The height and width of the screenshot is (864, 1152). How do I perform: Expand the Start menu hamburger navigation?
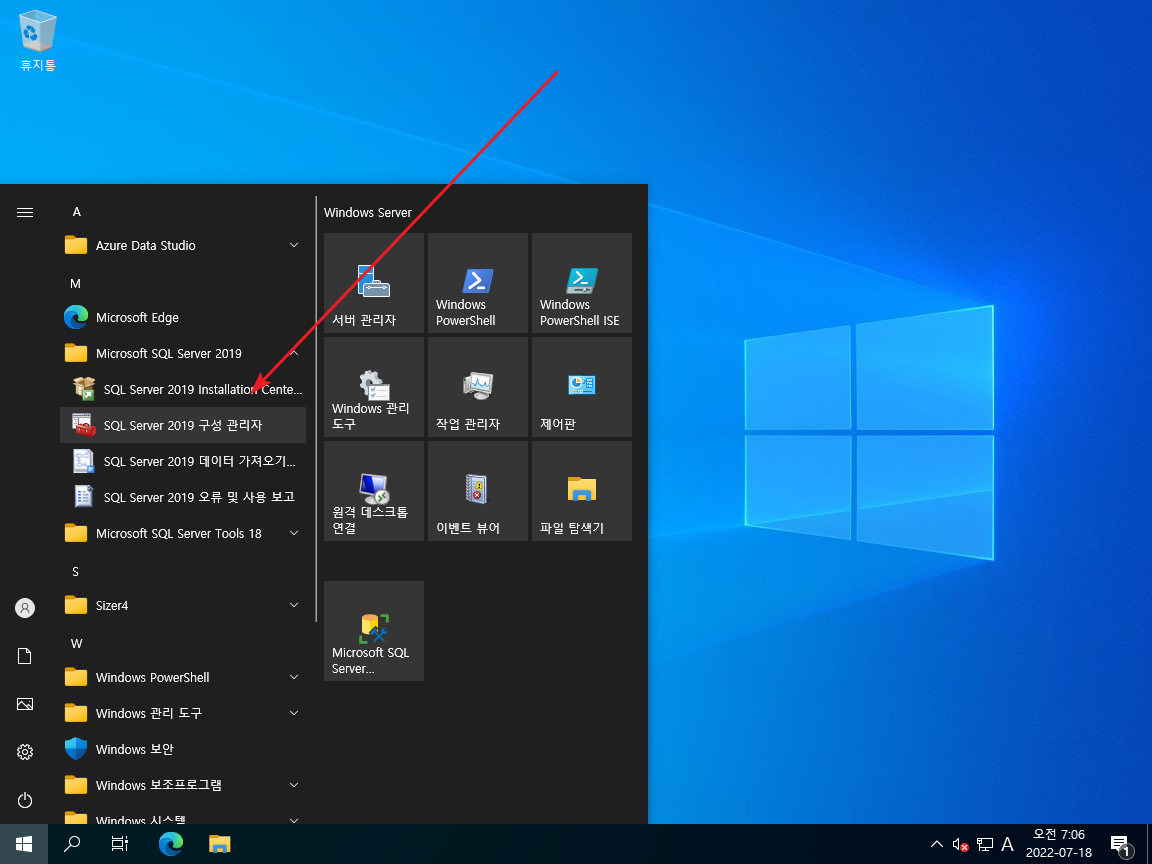point(25,212)
